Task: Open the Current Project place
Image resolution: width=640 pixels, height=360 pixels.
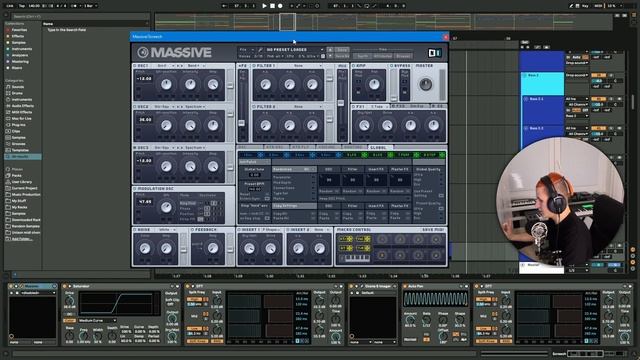Action: (x=24, y=188)
